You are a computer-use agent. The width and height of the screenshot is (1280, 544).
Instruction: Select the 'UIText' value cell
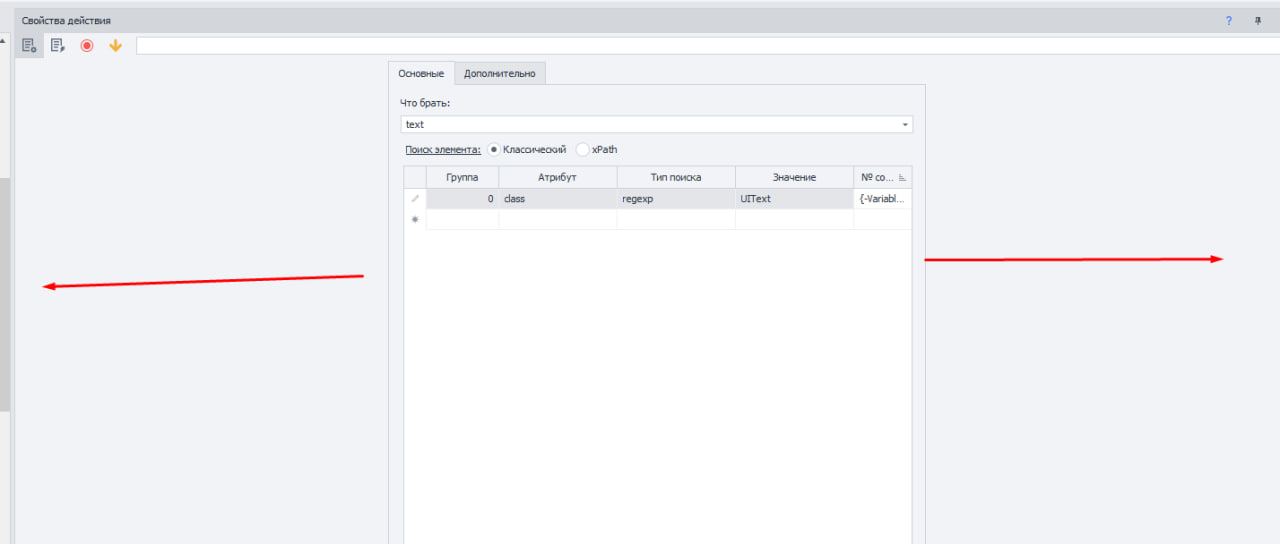click(794, 199)
